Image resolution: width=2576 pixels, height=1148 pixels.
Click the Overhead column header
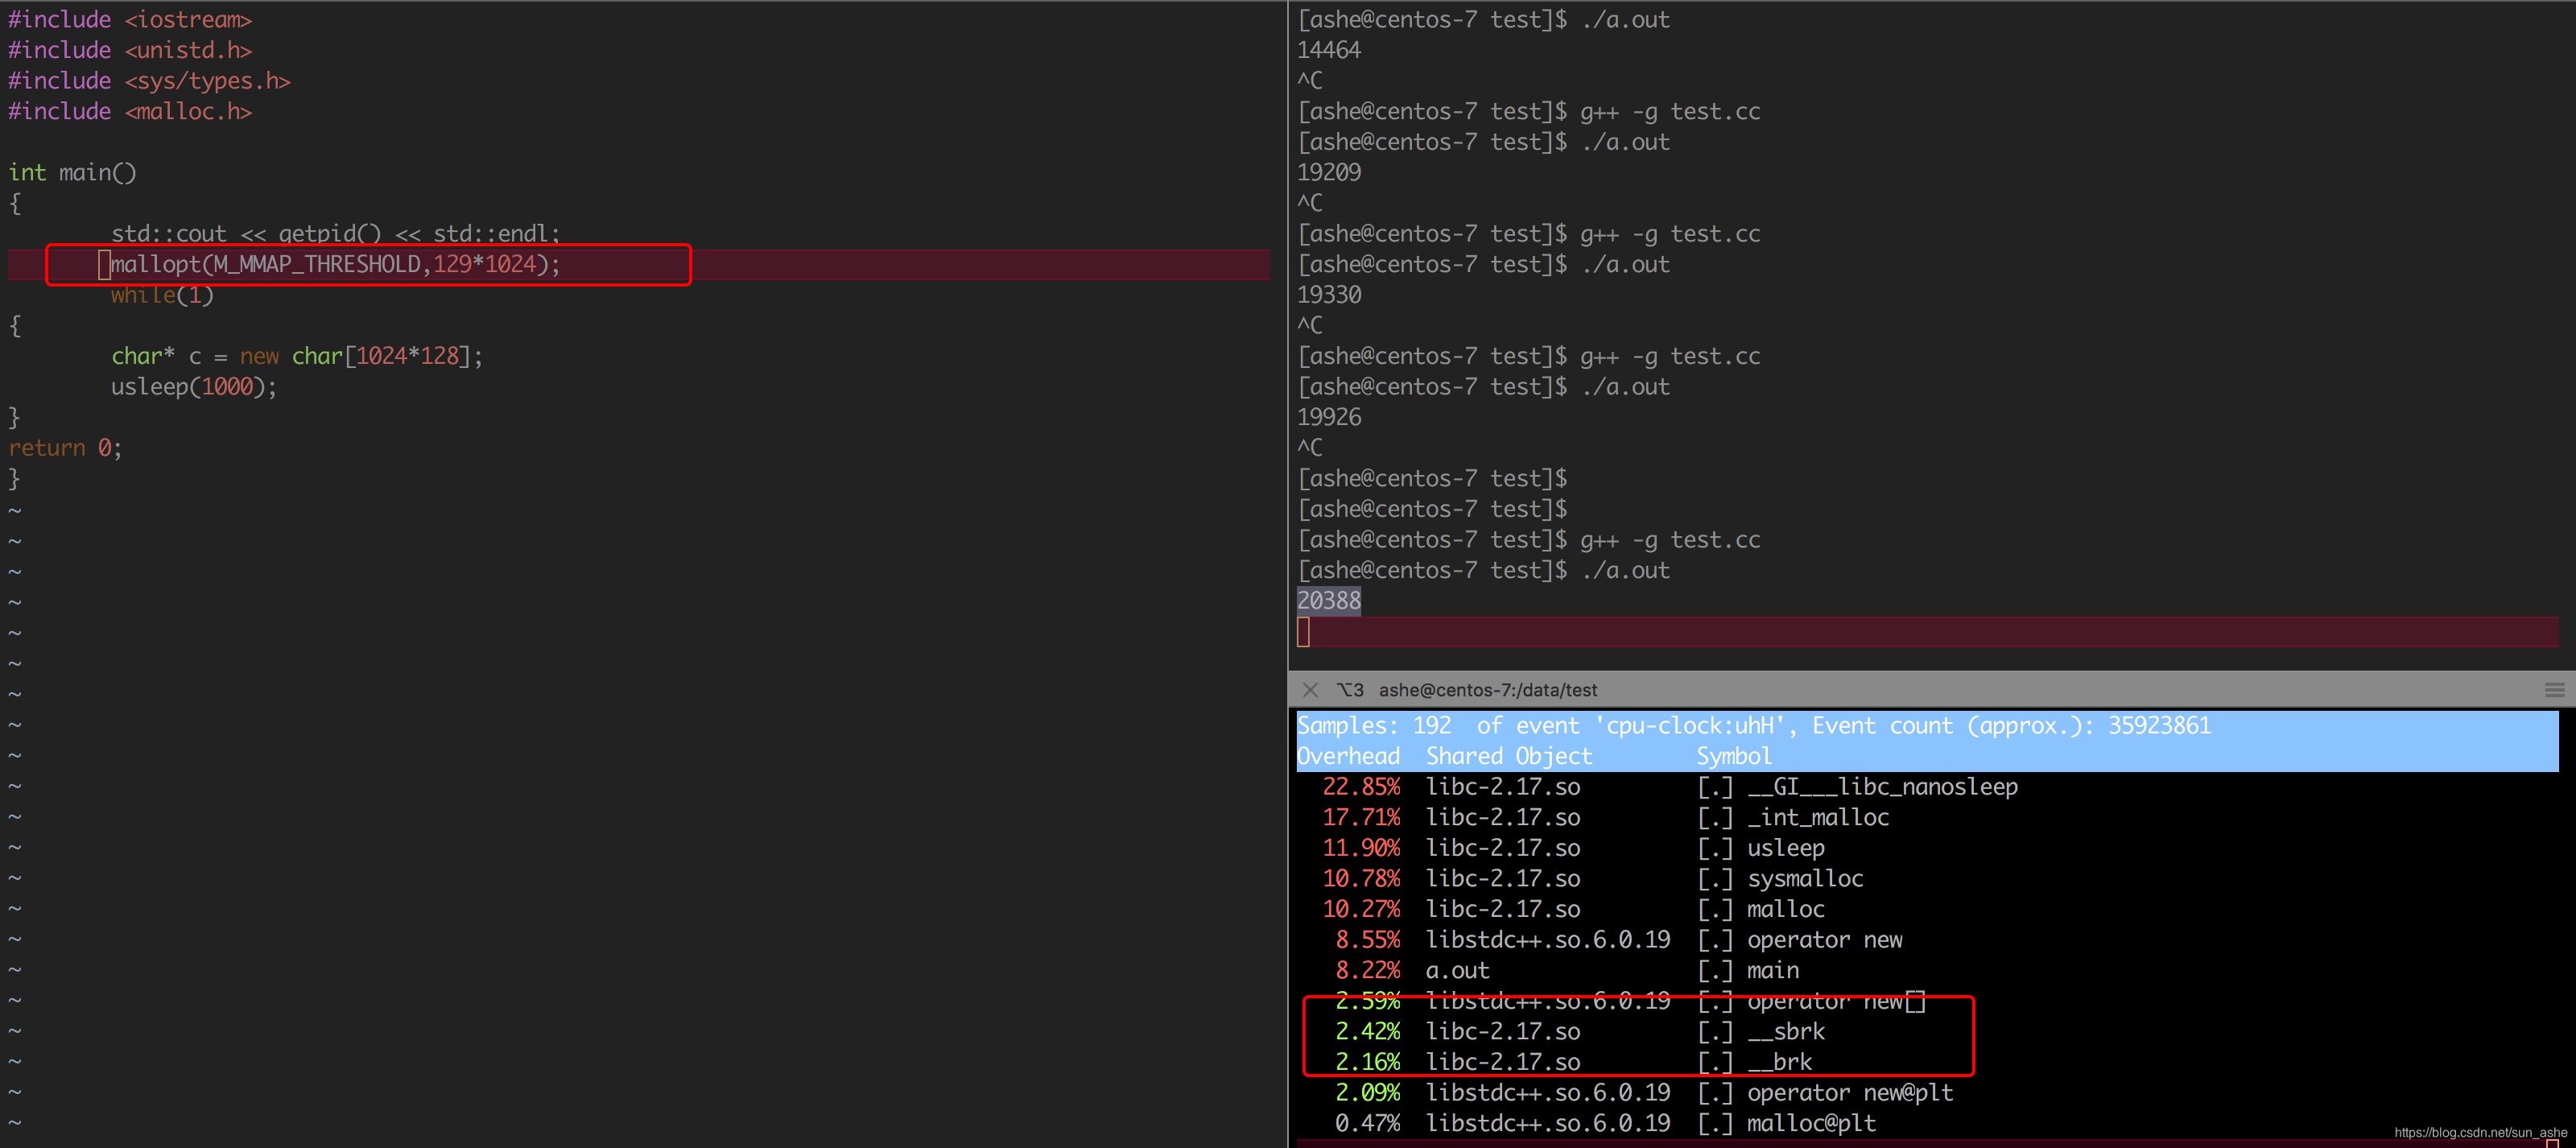coord(1348,756)
